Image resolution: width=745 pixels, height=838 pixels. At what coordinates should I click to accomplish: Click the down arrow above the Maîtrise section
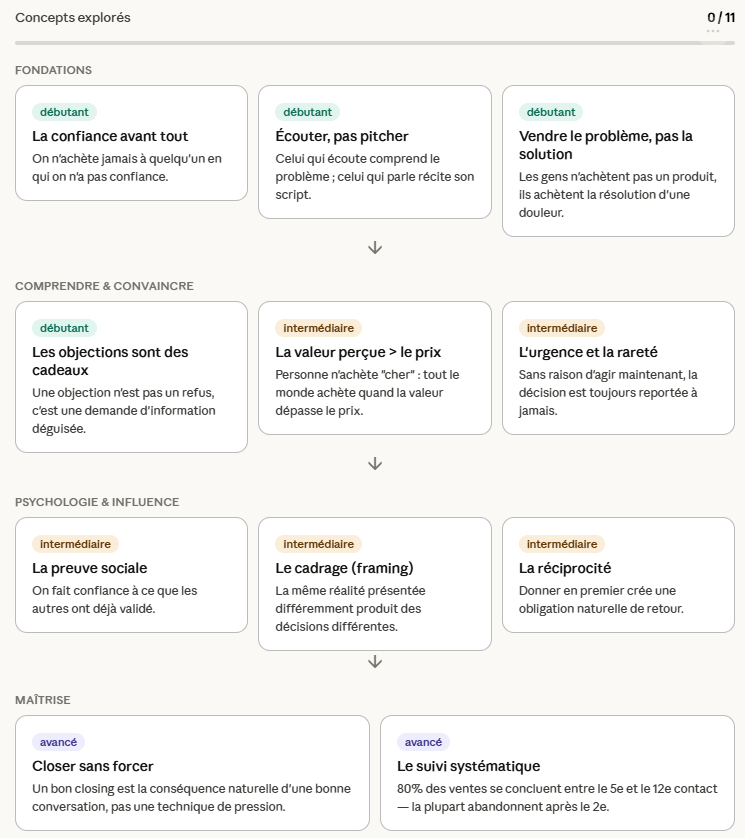pyautogui.click(x=375, y=662)
